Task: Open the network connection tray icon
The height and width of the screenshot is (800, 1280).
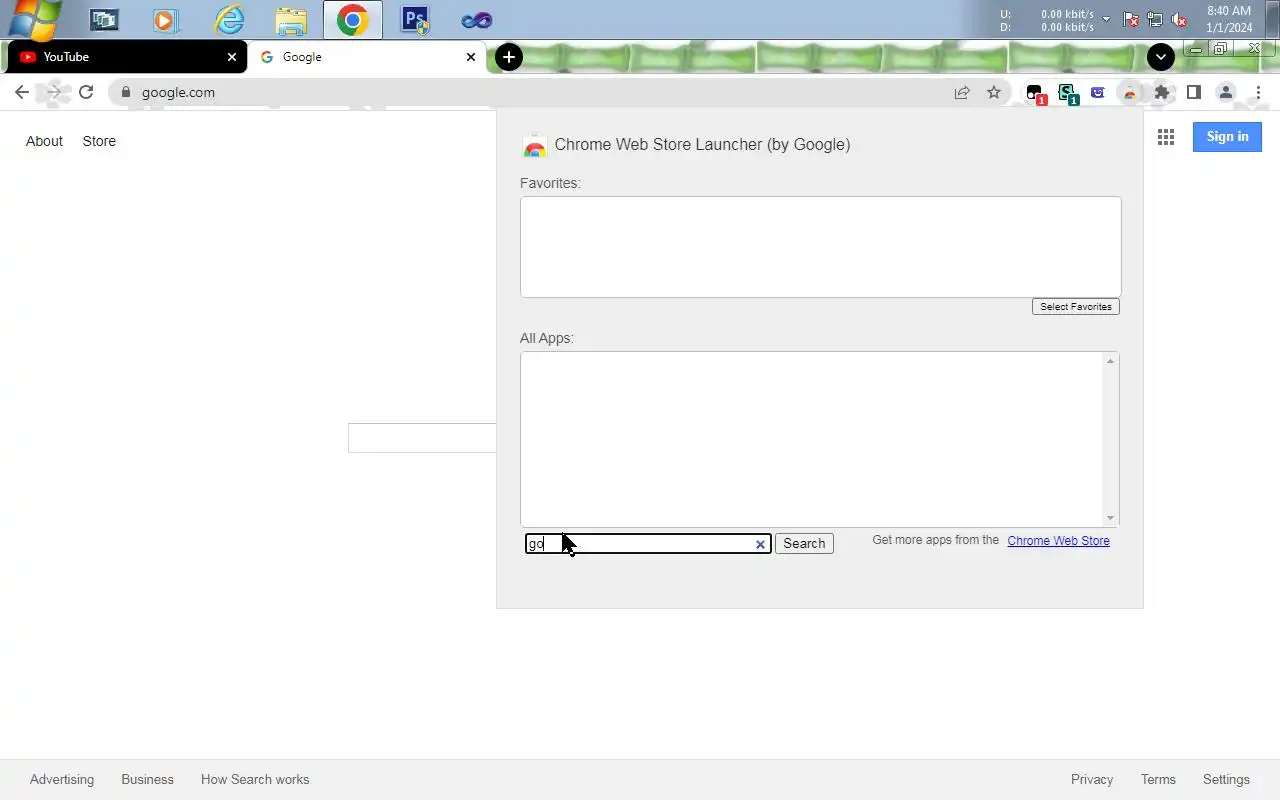Action: 1155,20
